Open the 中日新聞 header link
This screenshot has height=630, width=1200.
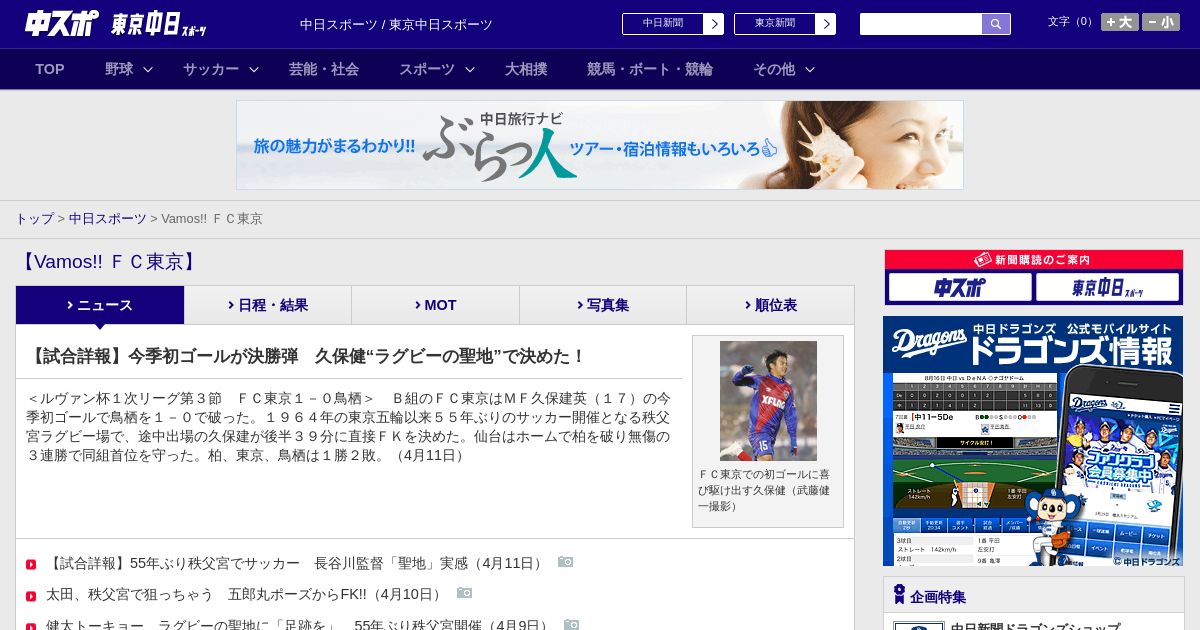pos(673,24)
